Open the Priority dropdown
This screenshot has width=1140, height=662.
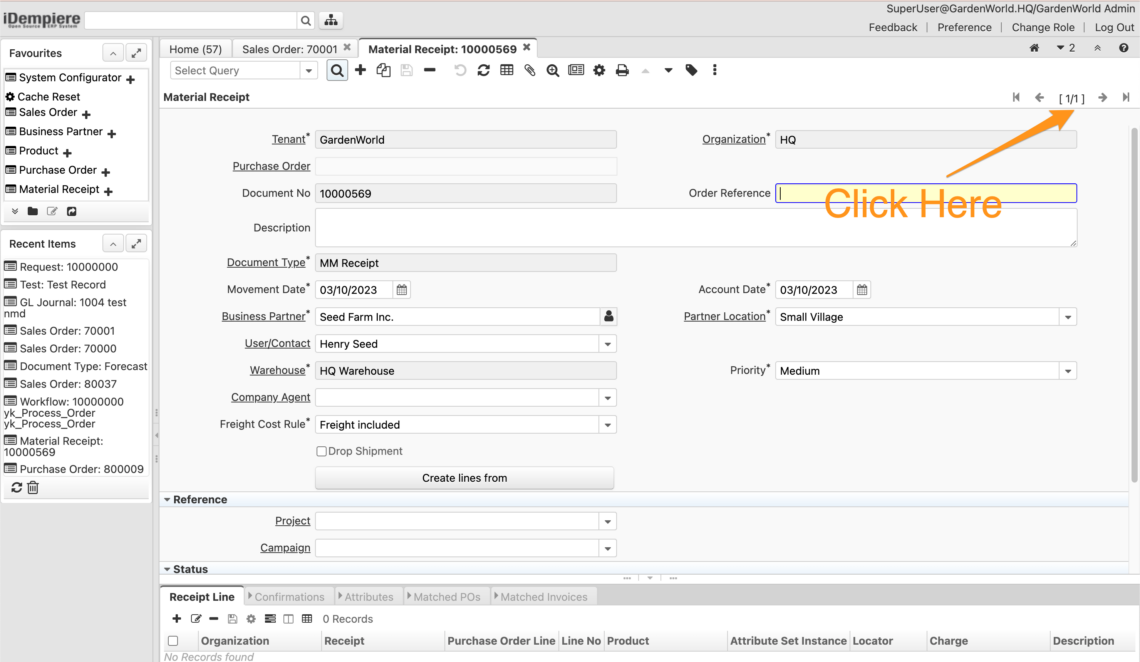click(1068, 370)
